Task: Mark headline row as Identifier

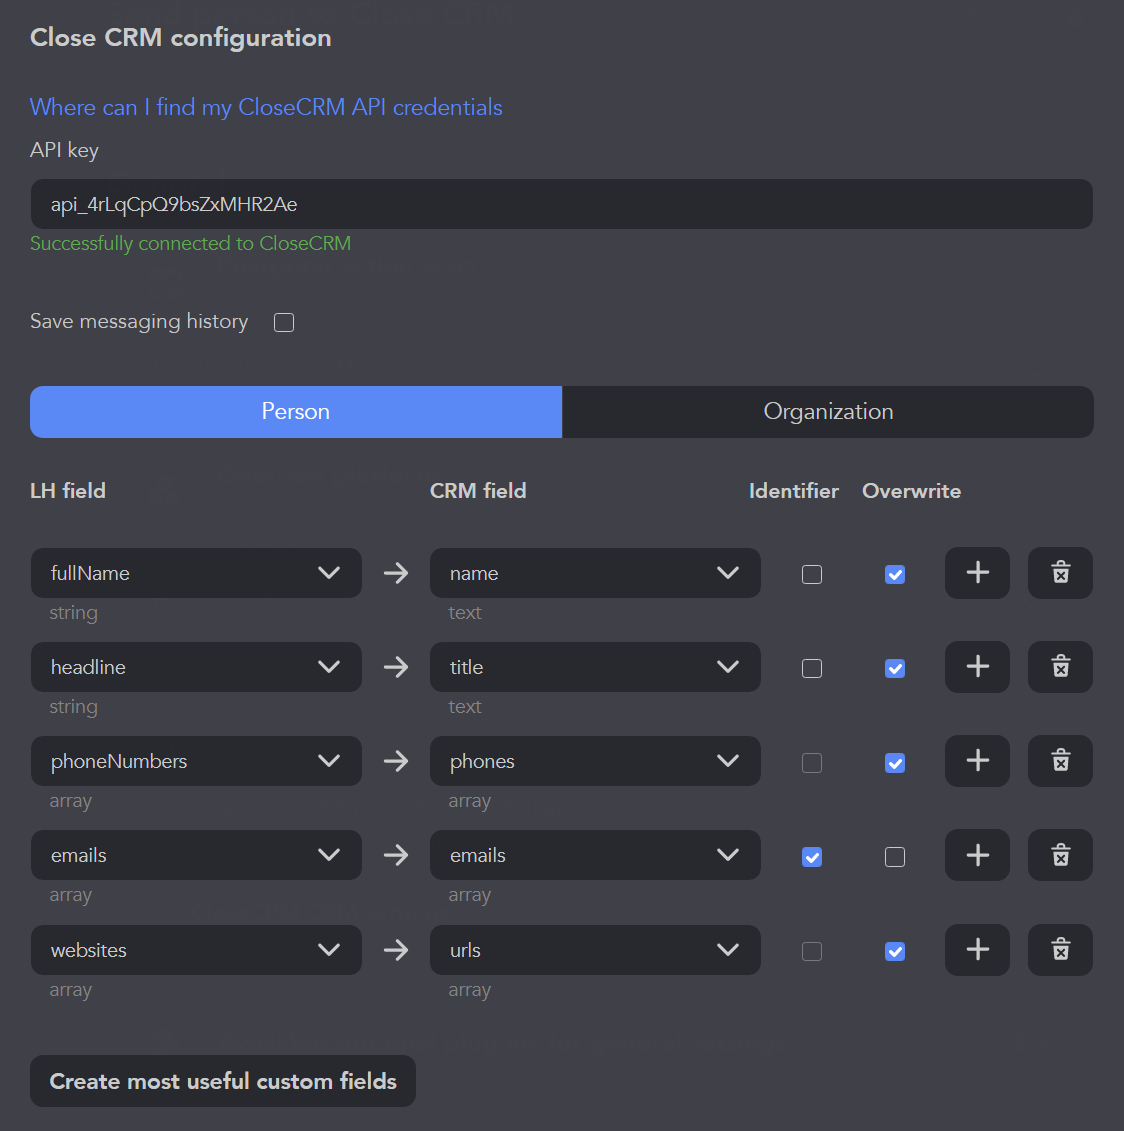Action: tap(812, 669)
